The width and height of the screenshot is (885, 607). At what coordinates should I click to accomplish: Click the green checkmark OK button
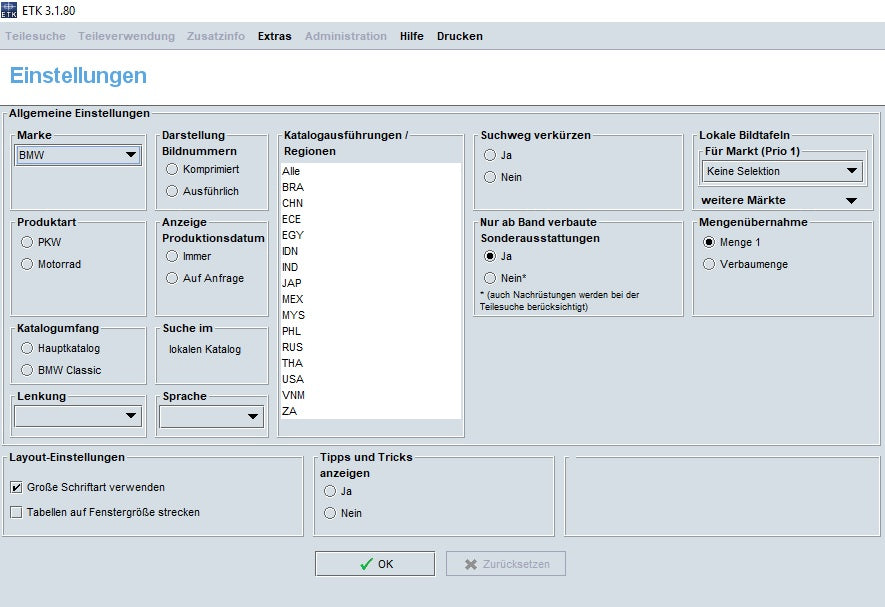tap(375, 564)
